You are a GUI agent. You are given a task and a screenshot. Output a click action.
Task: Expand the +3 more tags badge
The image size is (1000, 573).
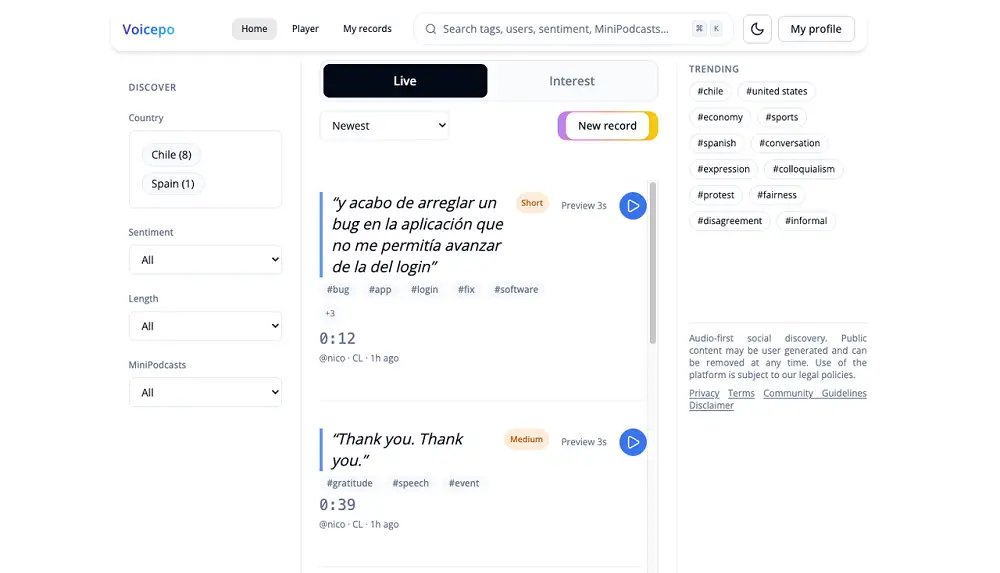pos(330,314)
